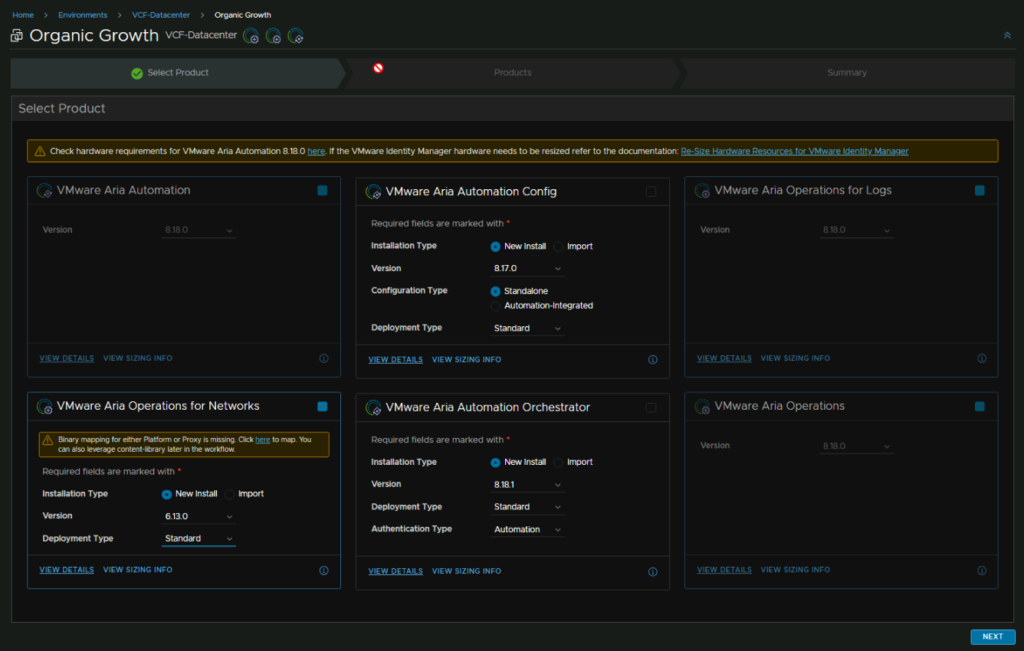Screen dimensions: 1024x651
Task: Open Version dropdown for Operations for Logs
Action: pyautogui.click(x=856, y=230)
